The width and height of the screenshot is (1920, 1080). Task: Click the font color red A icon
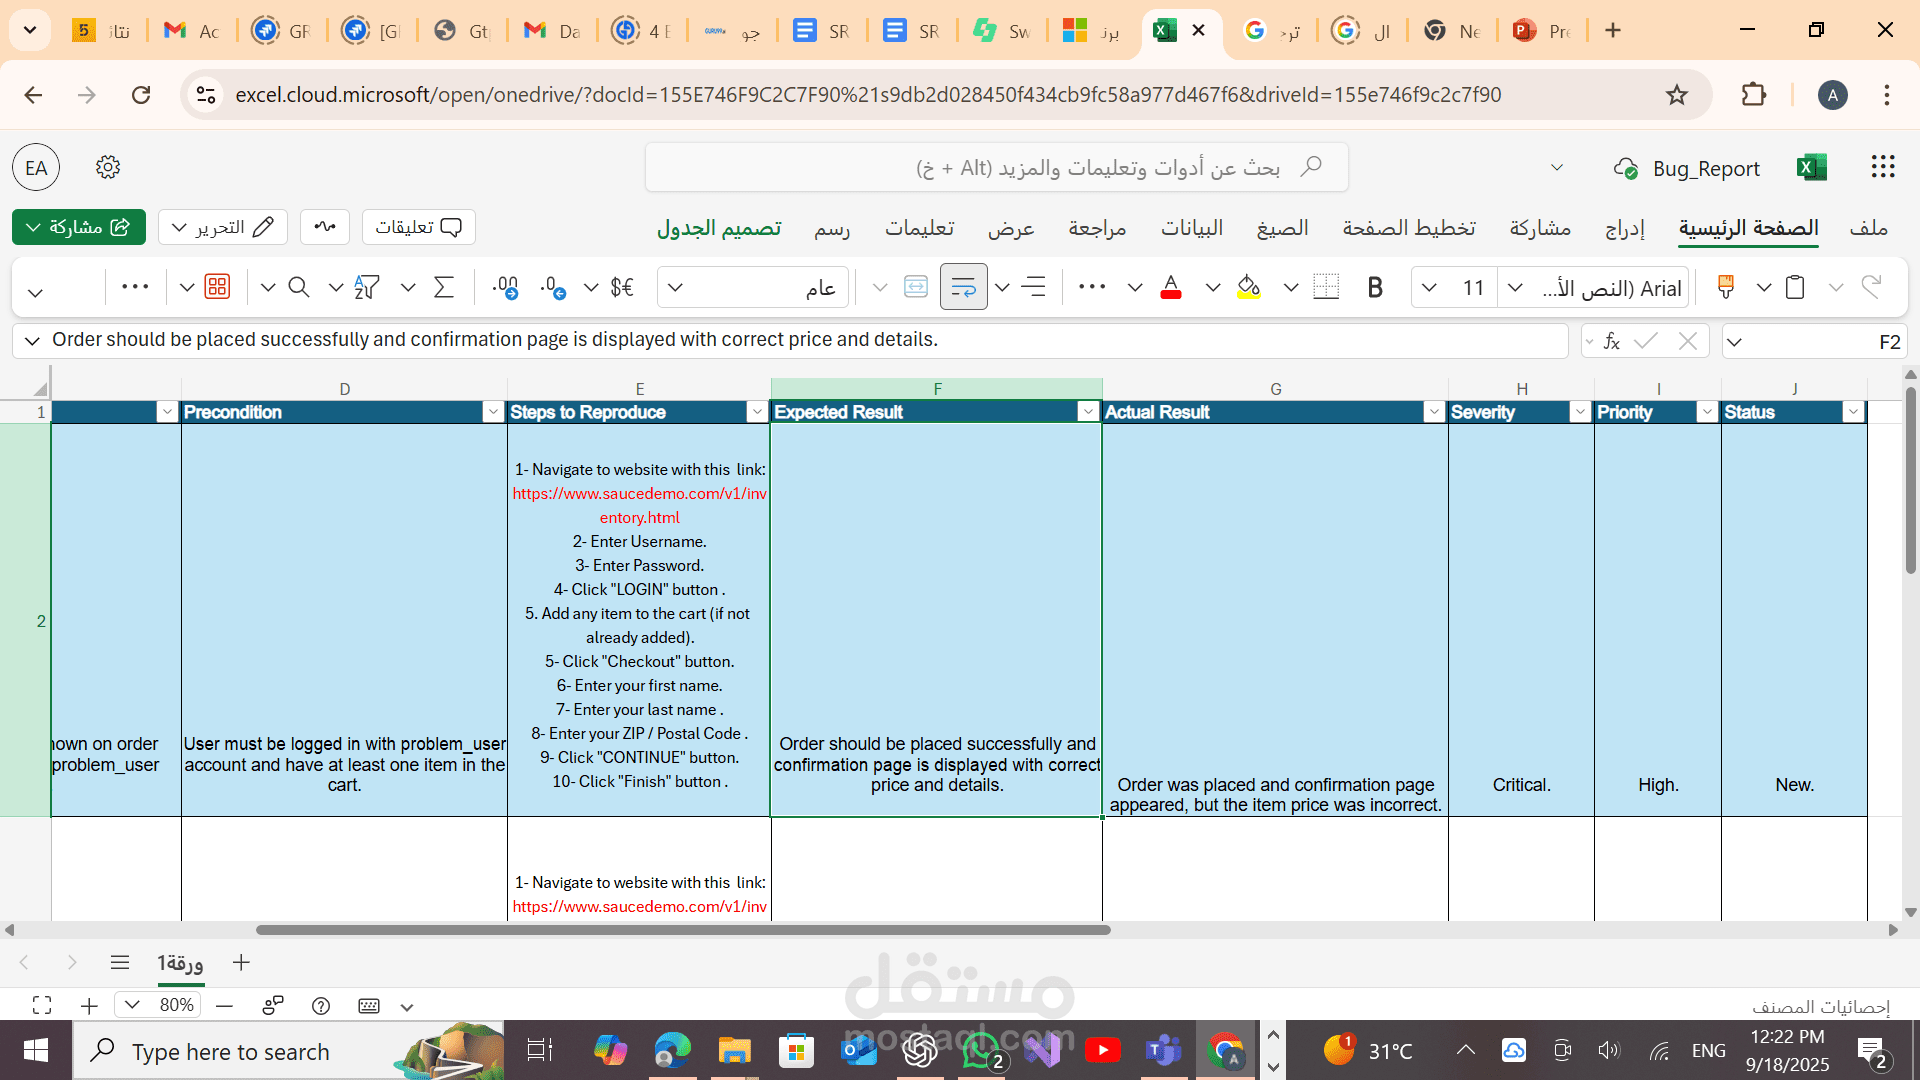point(1170,288)
